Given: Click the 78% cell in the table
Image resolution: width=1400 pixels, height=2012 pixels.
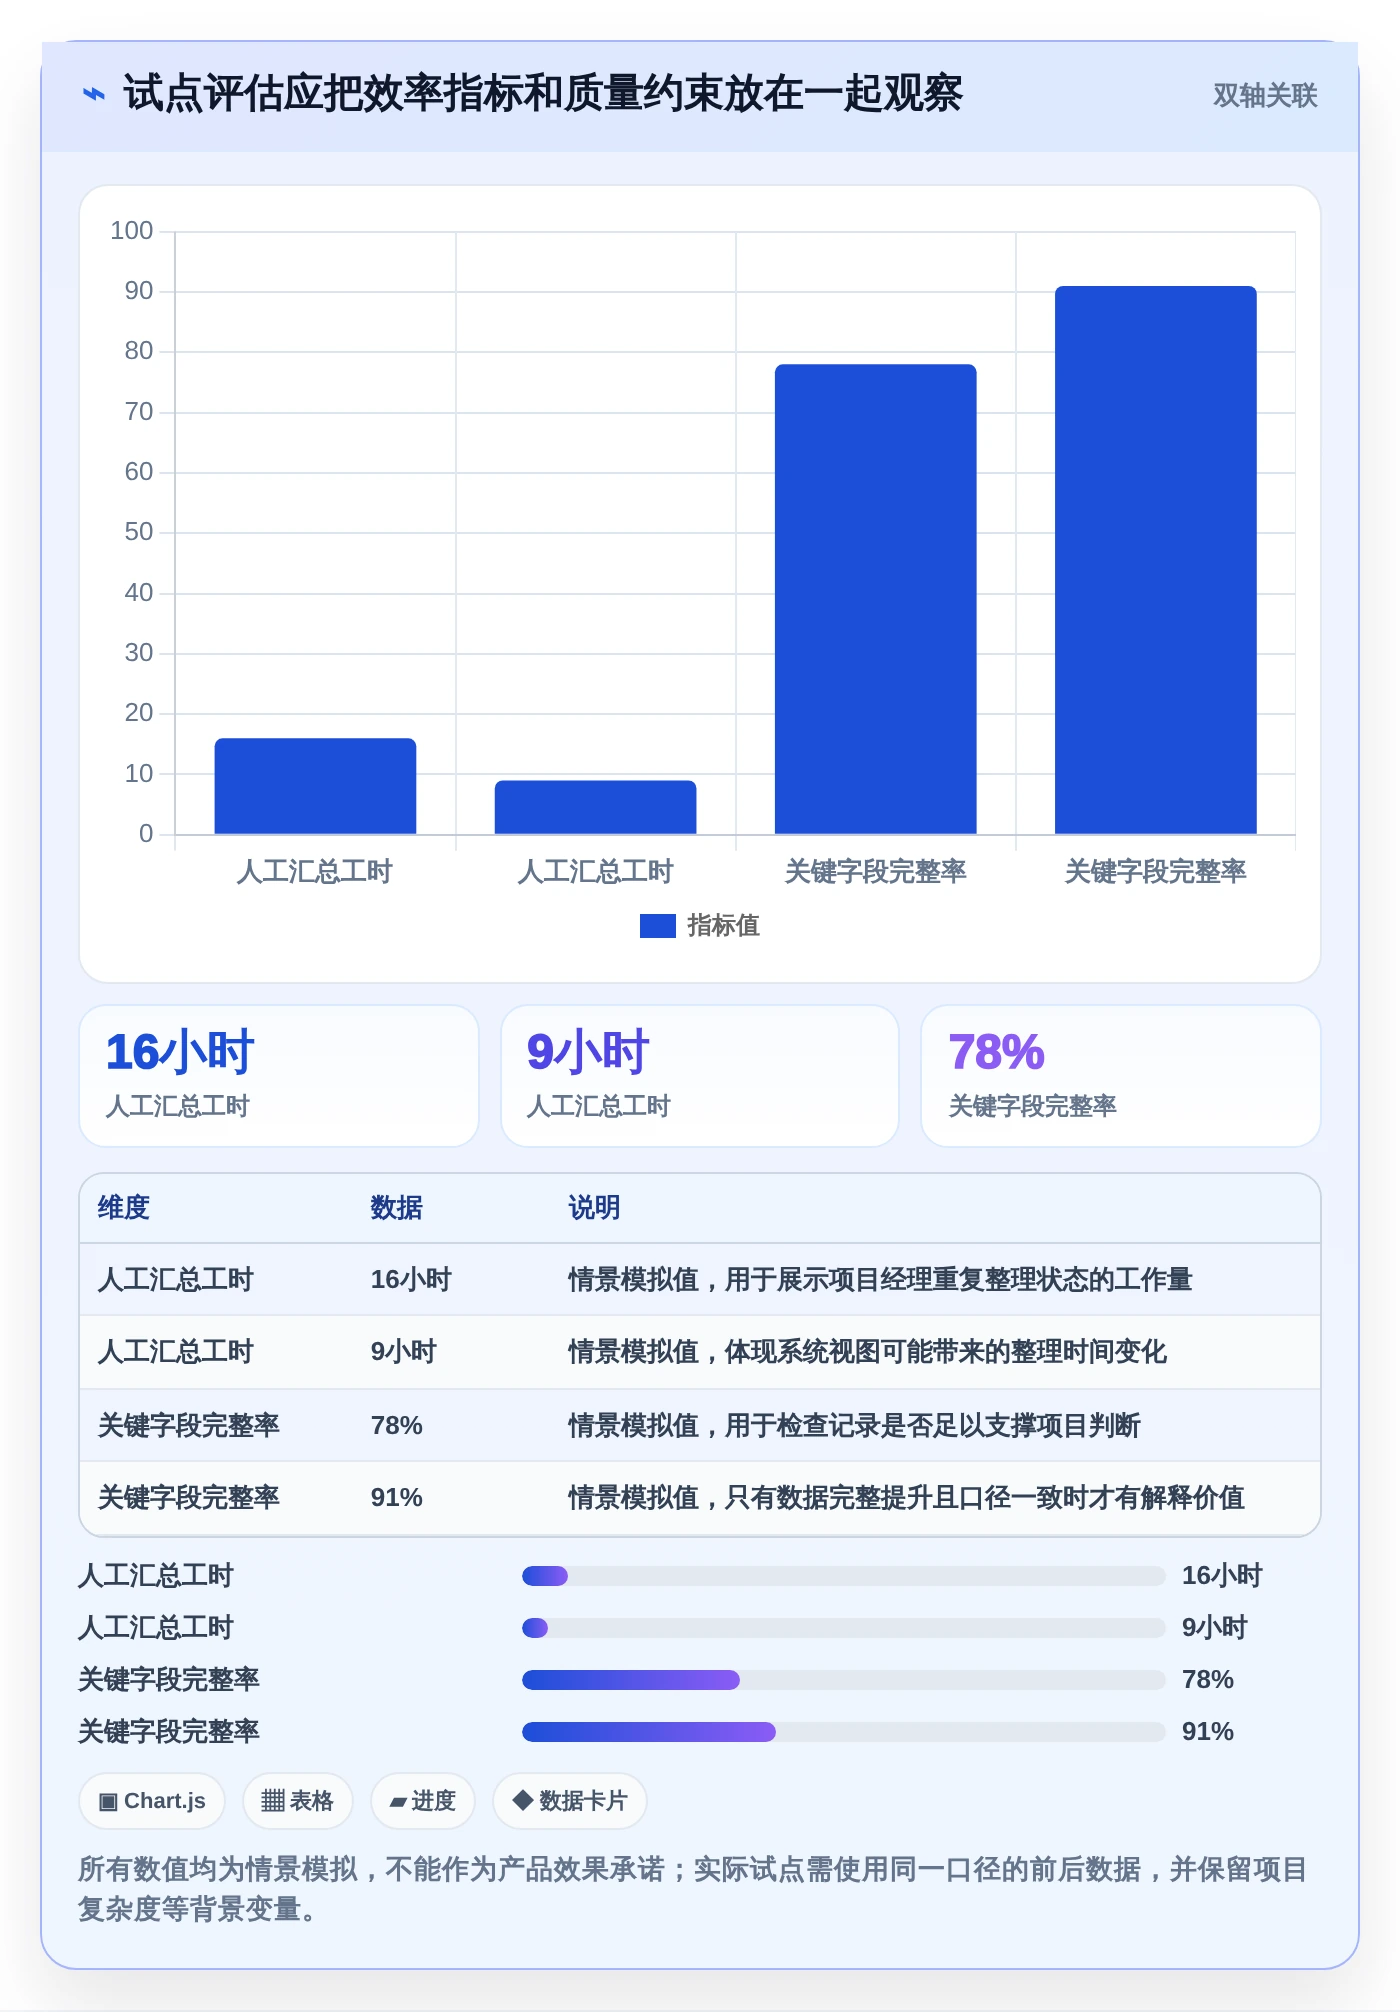Looking at the screenshot, I should point(396,1425).
